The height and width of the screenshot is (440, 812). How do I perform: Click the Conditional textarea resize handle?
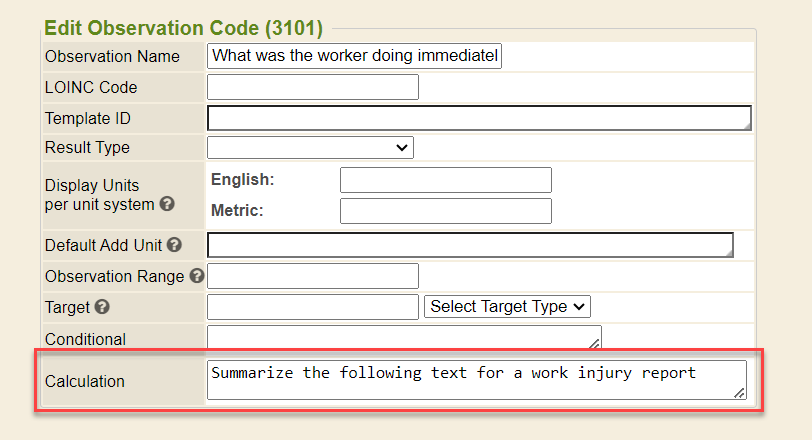[x=595, y=343]
